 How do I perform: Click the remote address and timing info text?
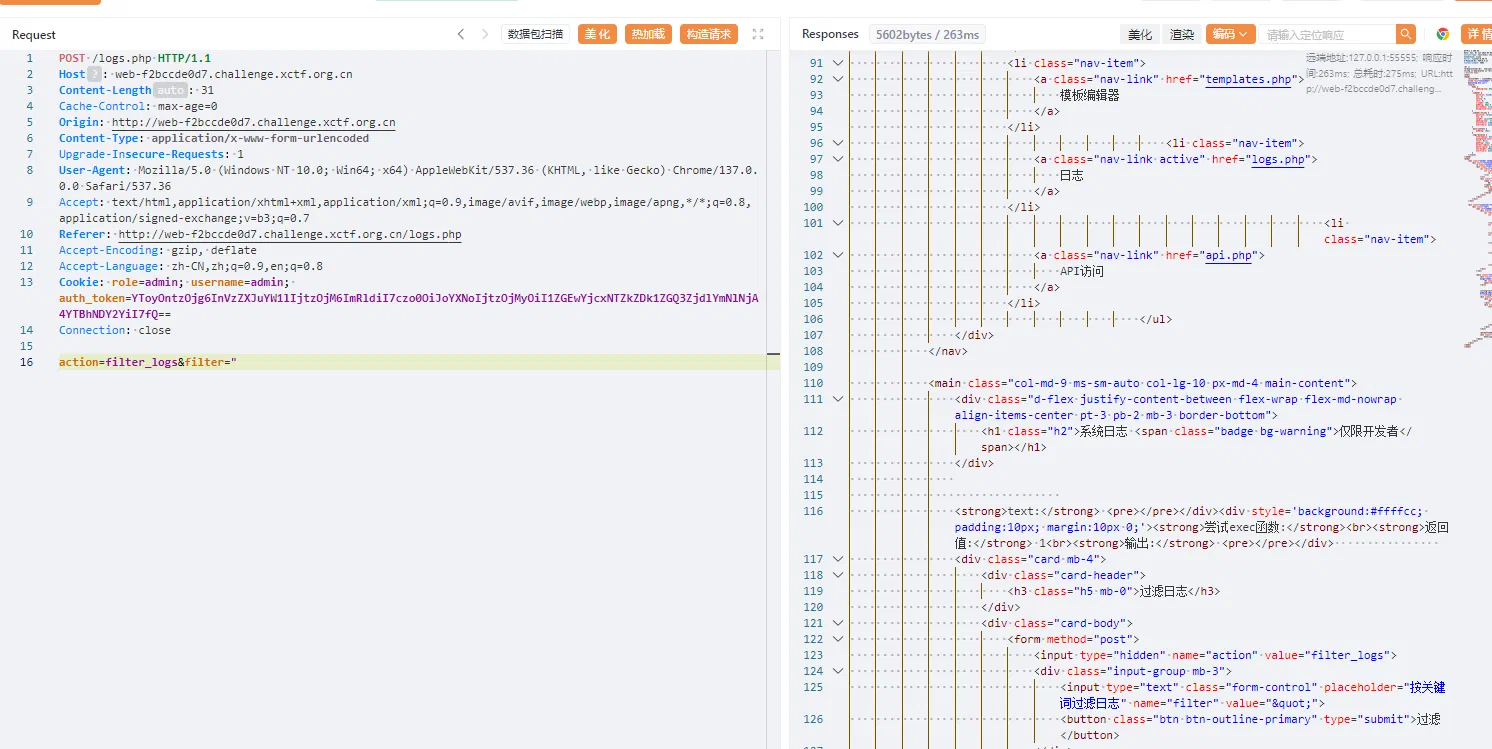pos(1379,73)
